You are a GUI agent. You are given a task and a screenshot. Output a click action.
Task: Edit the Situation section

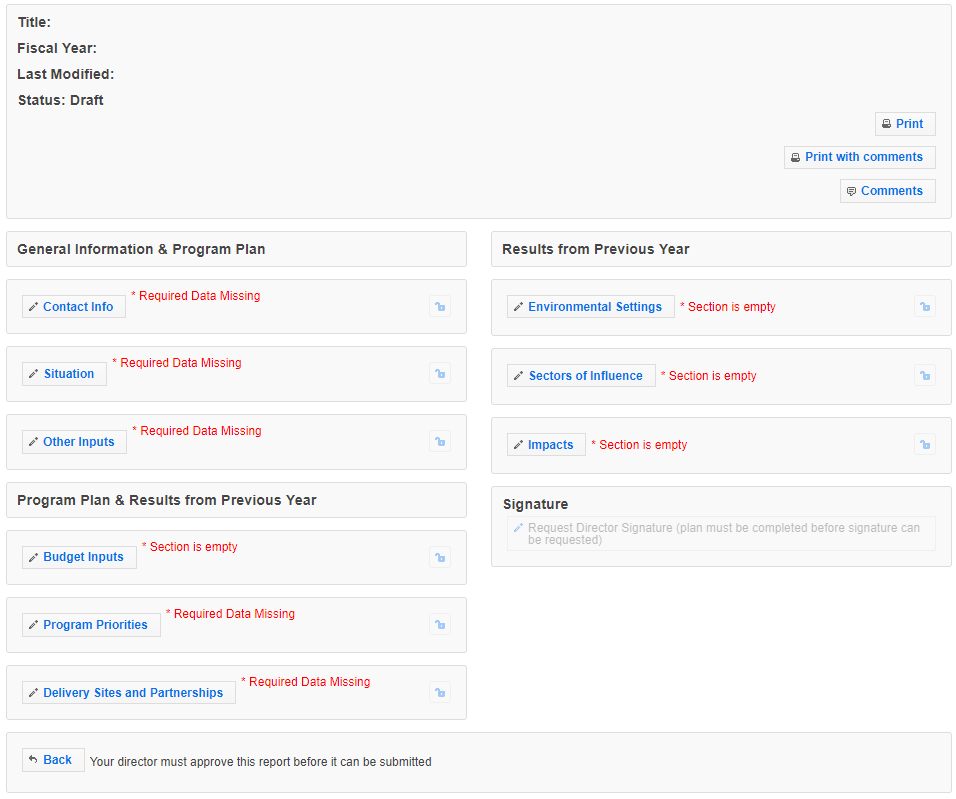click(64, 374)
